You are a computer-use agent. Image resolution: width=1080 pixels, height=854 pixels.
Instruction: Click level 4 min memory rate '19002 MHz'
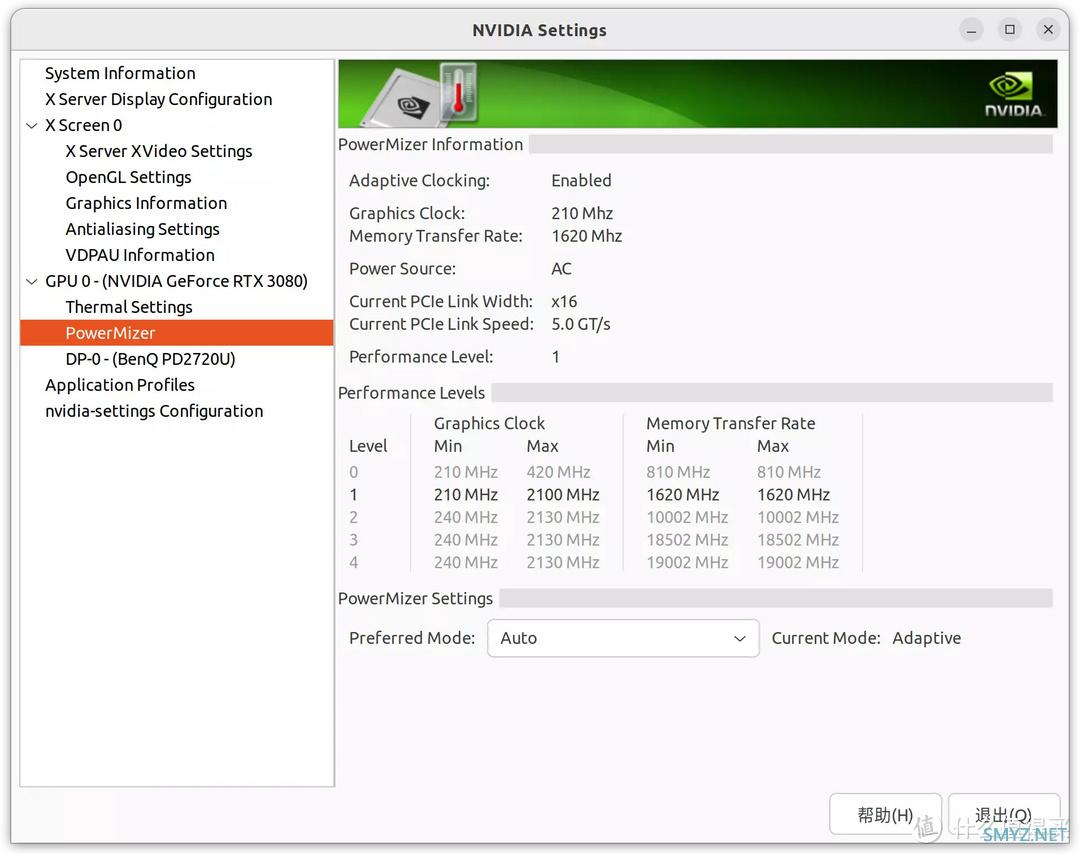tap(687, 562)
